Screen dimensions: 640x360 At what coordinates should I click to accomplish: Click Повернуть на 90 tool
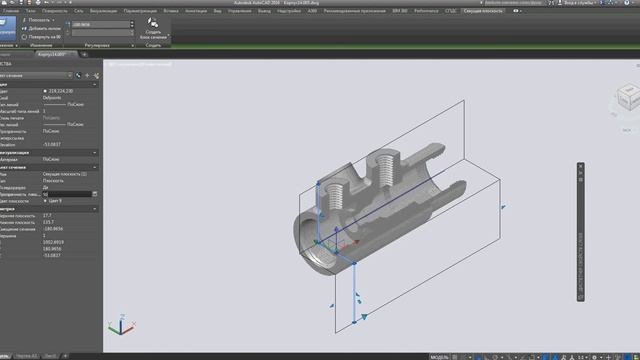(41, 37)
